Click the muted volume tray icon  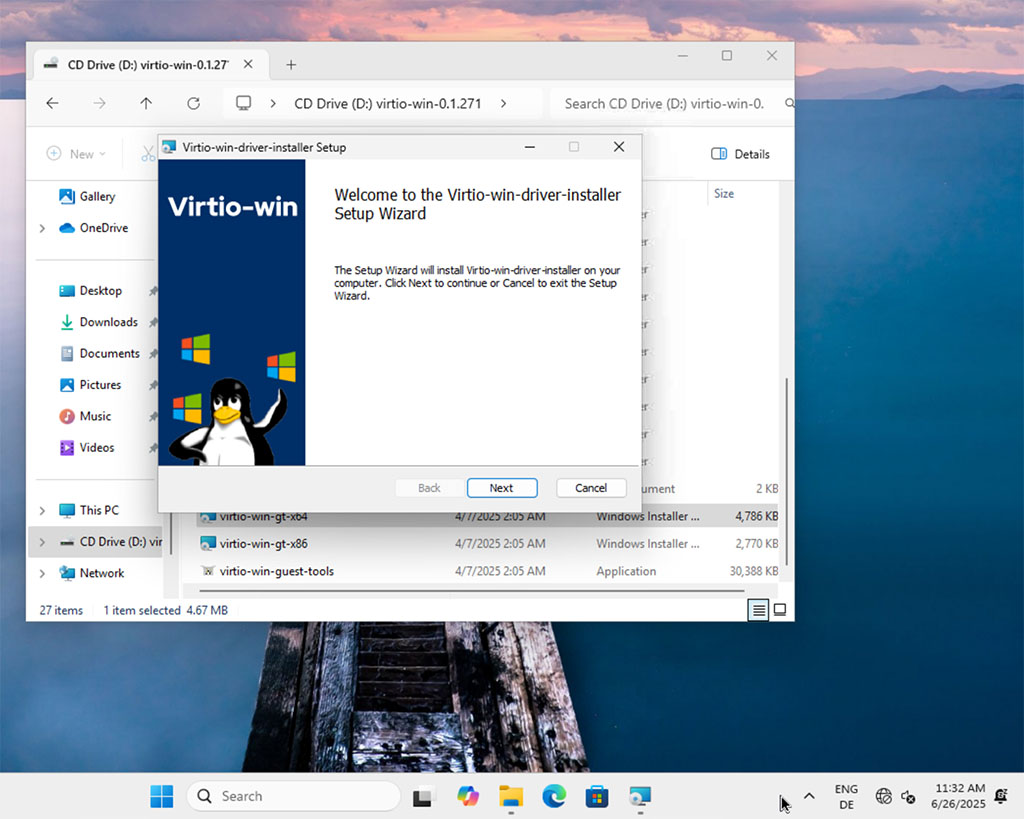coord(908,797)
